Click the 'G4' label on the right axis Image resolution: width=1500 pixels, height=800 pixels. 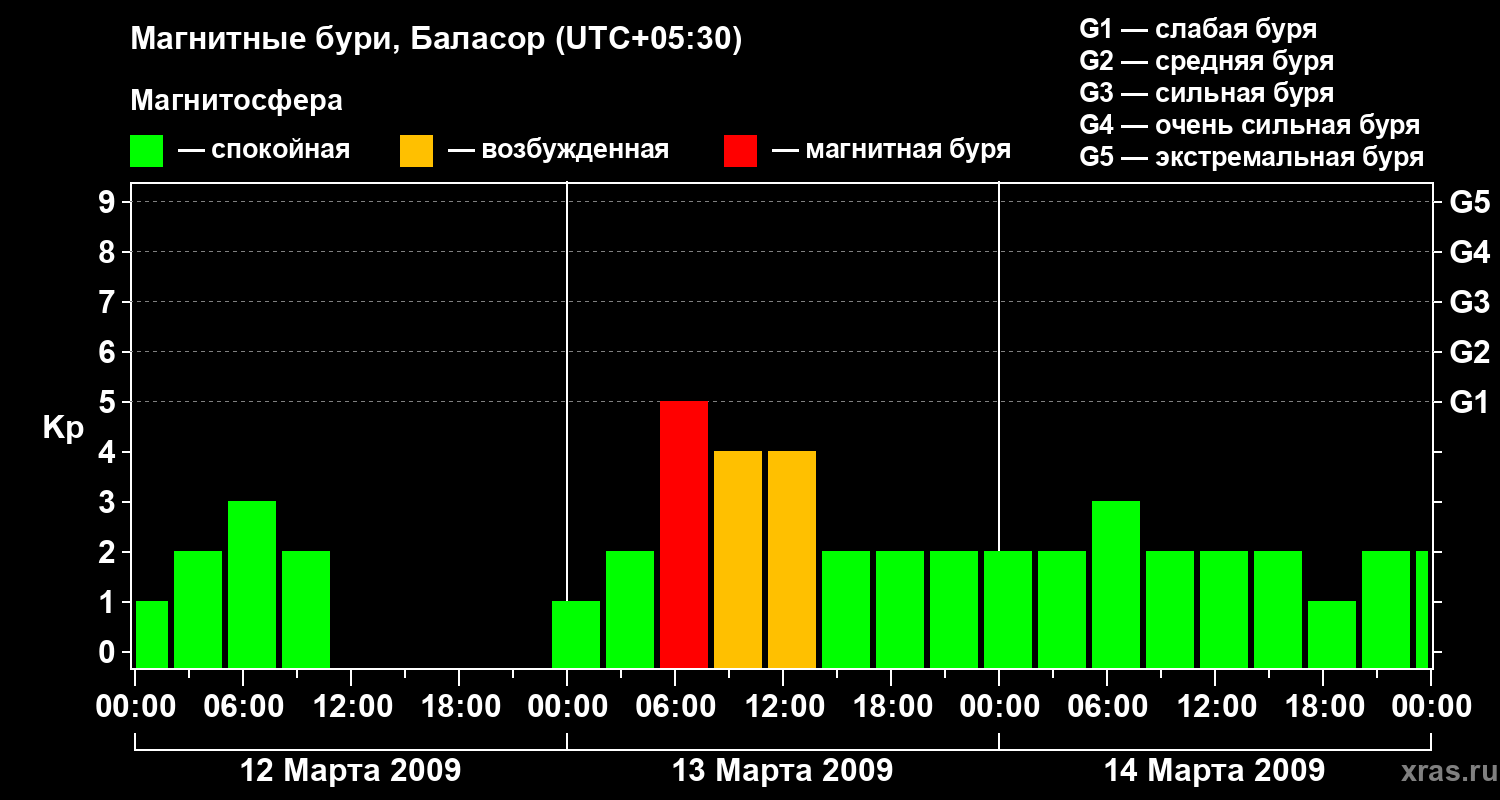(1469, 253)
